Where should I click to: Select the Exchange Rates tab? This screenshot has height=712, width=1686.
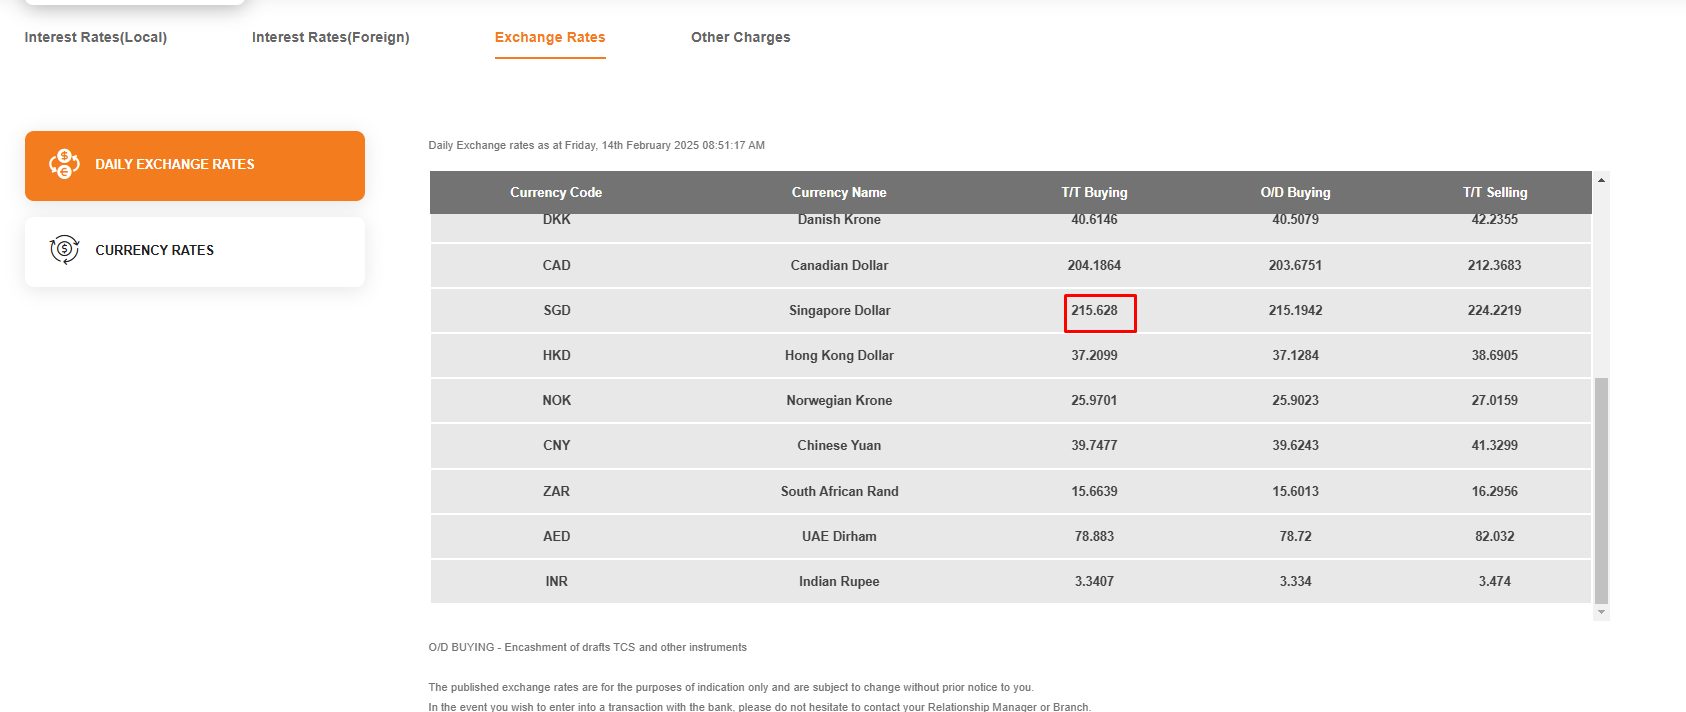[550, 37]
